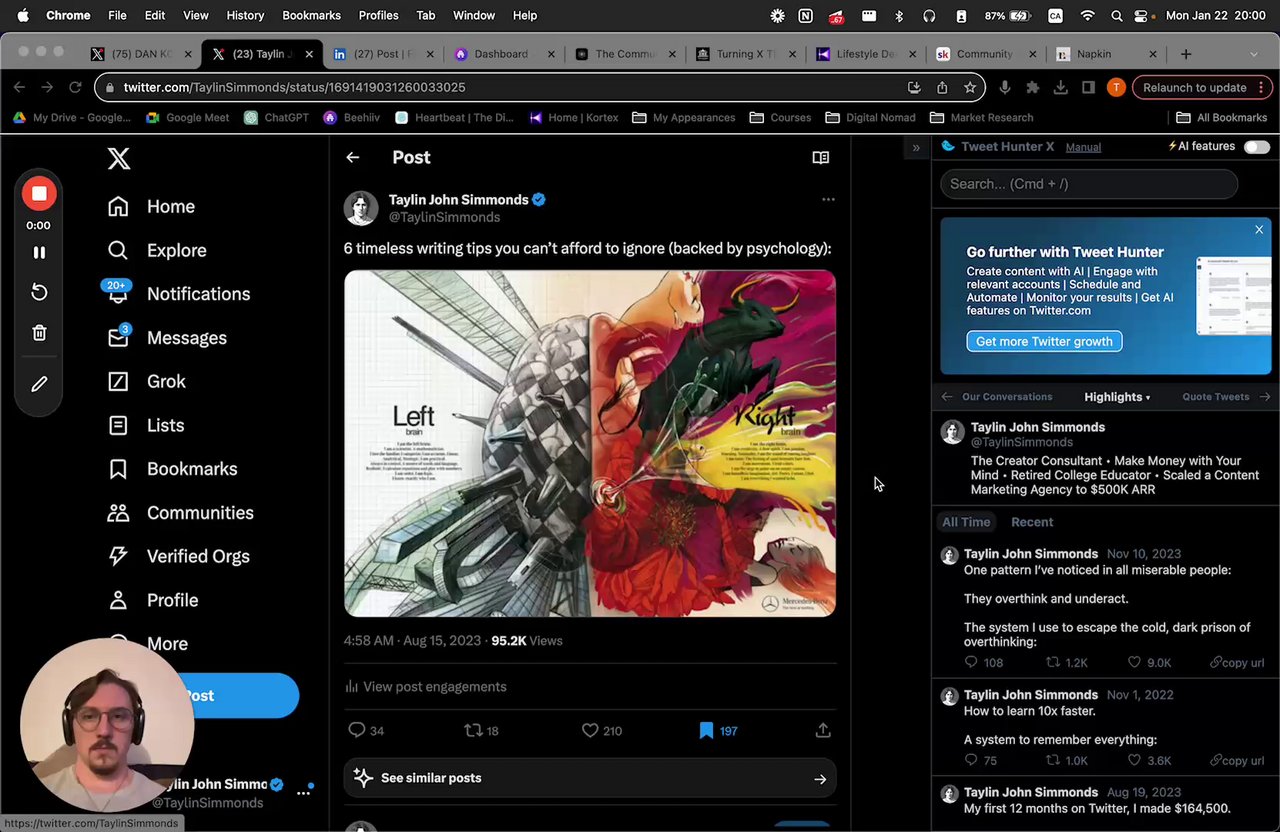This screenshot has height=832, width=1280.
Task: Open the Apple menu
Action: tap(23, 16)
